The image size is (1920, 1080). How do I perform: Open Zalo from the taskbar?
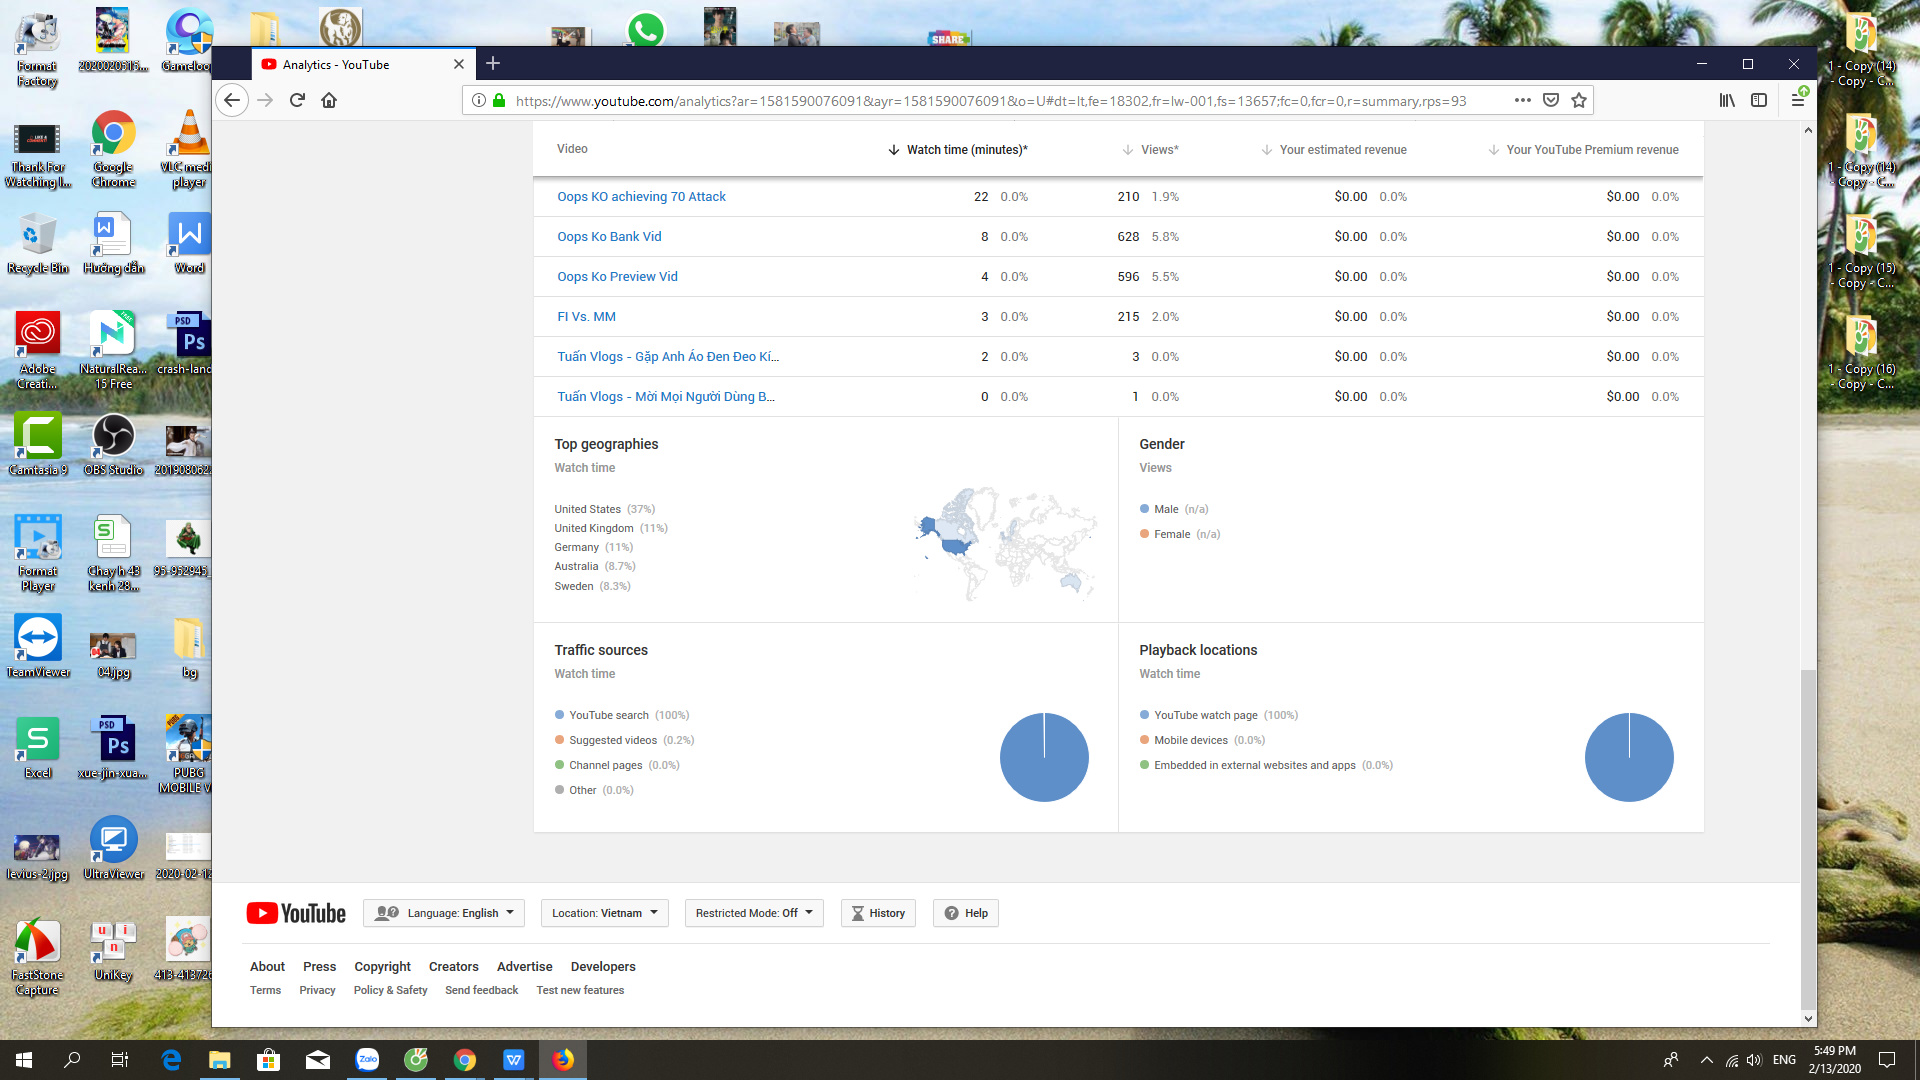(367, 1060)
